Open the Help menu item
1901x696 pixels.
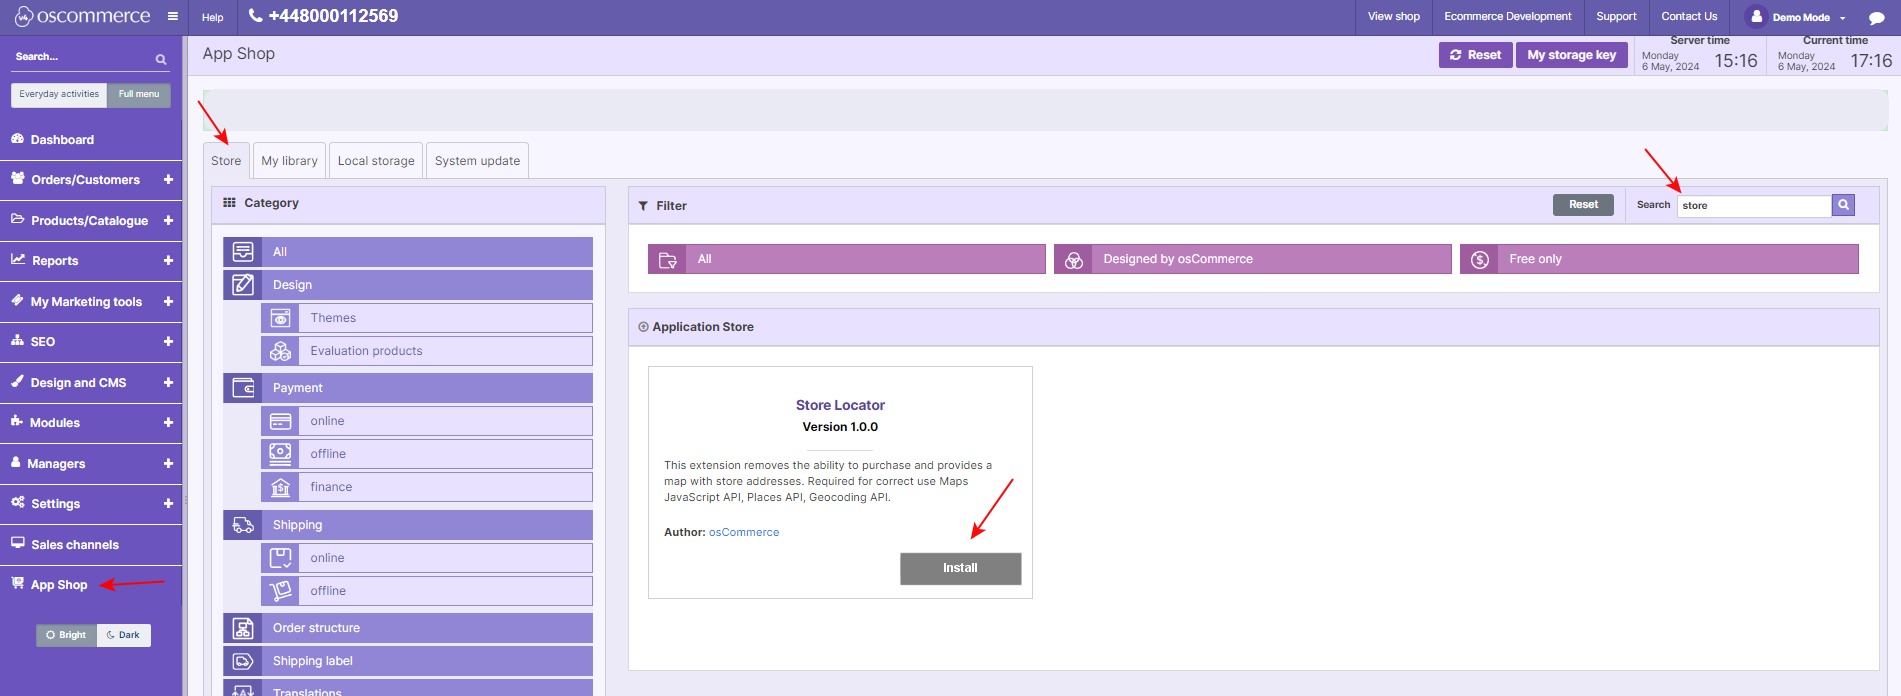[213, 17]
